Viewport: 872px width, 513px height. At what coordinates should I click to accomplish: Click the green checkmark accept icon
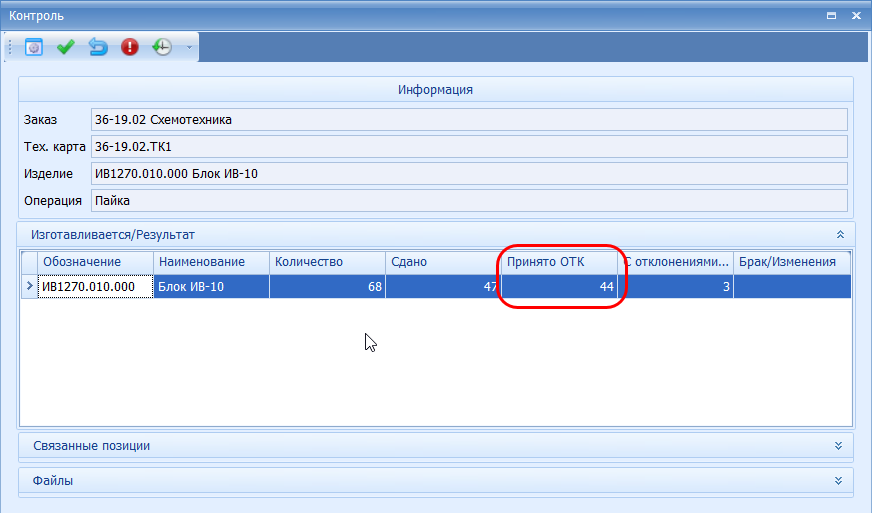66,47
